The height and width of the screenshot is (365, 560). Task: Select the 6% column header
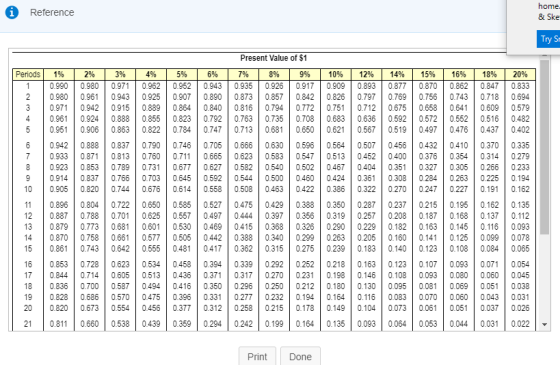(212, 74)
